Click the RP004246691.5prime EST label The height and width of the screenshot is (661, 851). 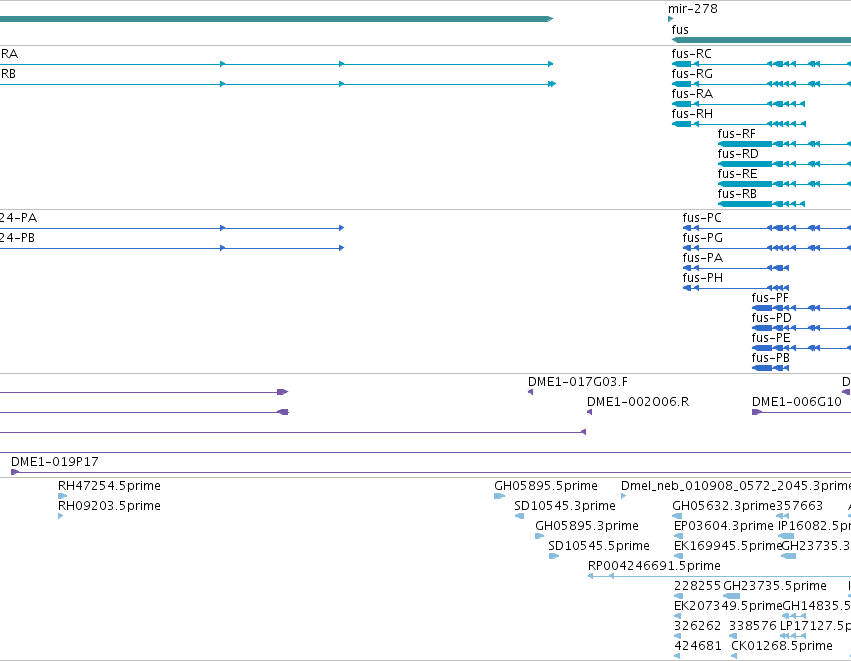click(x=654, y=566)
